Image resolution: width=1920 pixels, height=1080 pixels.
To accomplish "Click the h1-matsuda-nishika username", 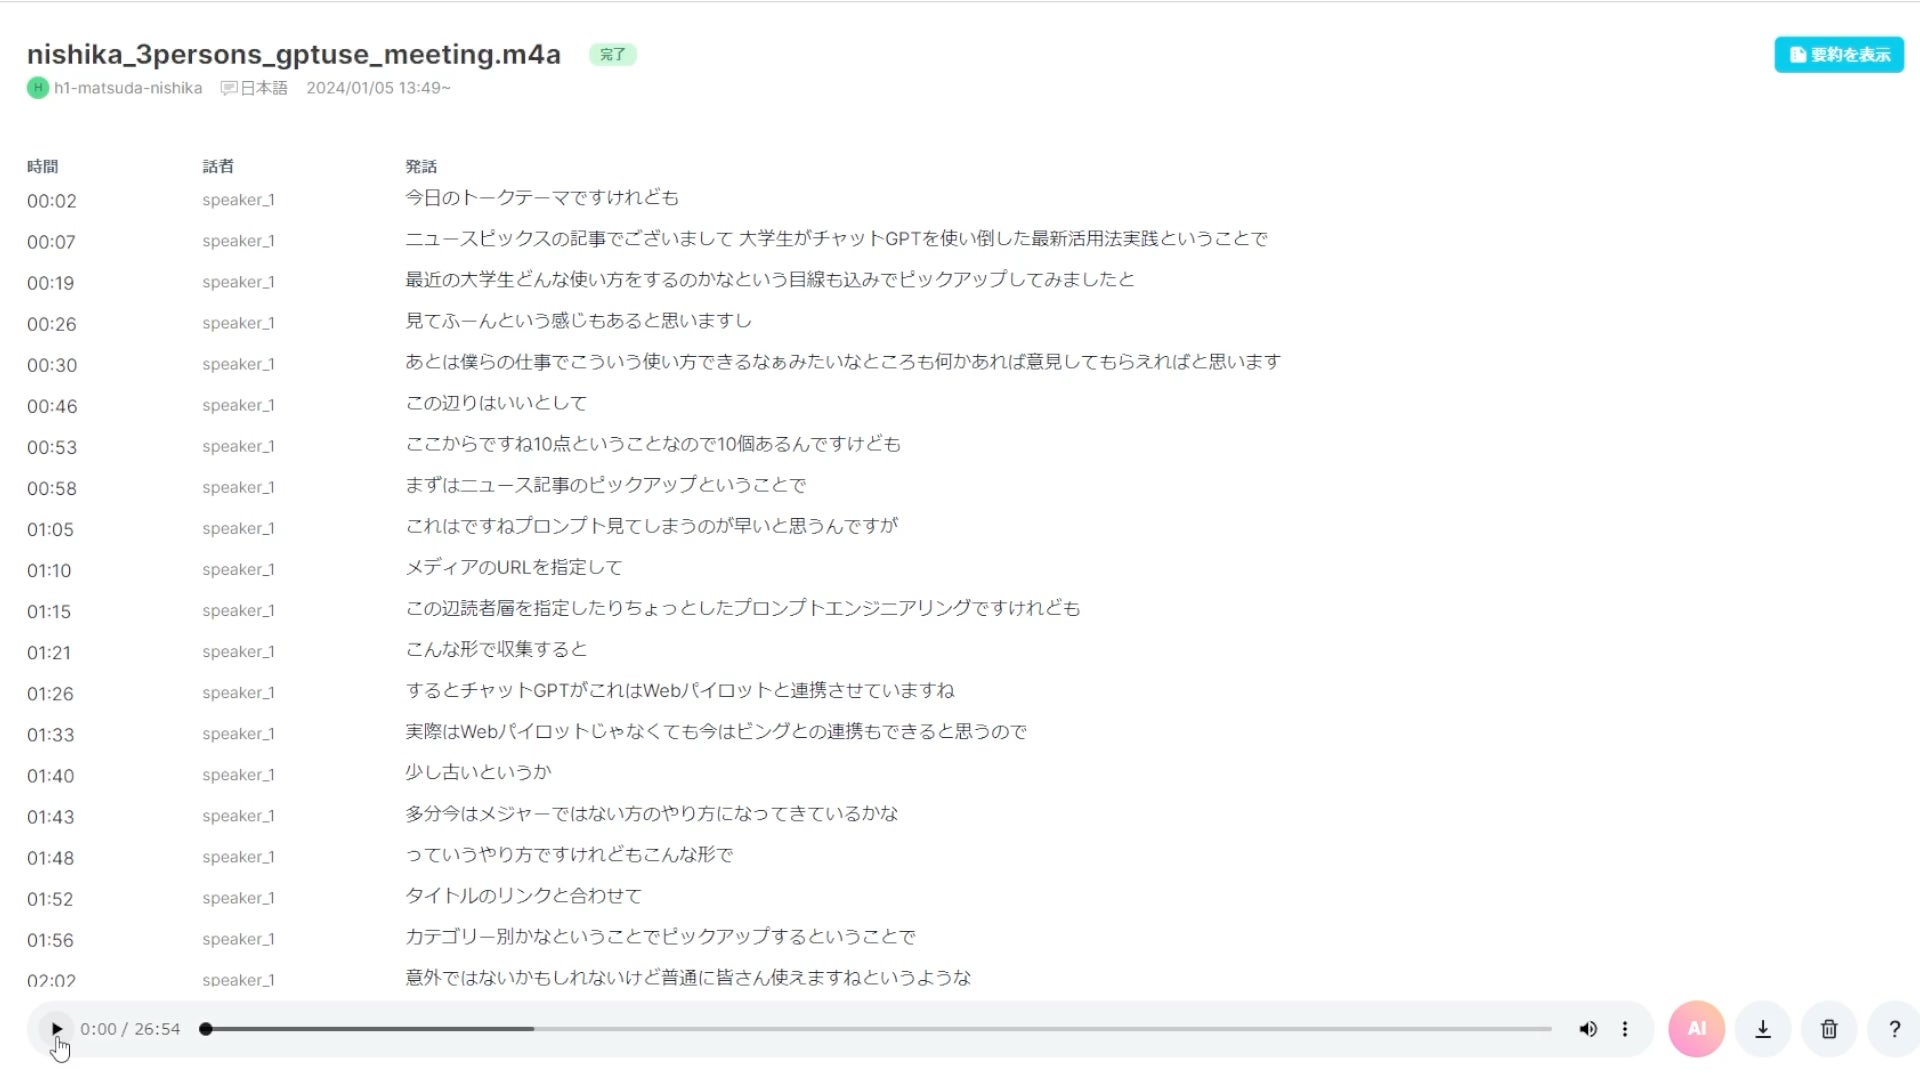I will pyautogui.click(x=128, y=88).
